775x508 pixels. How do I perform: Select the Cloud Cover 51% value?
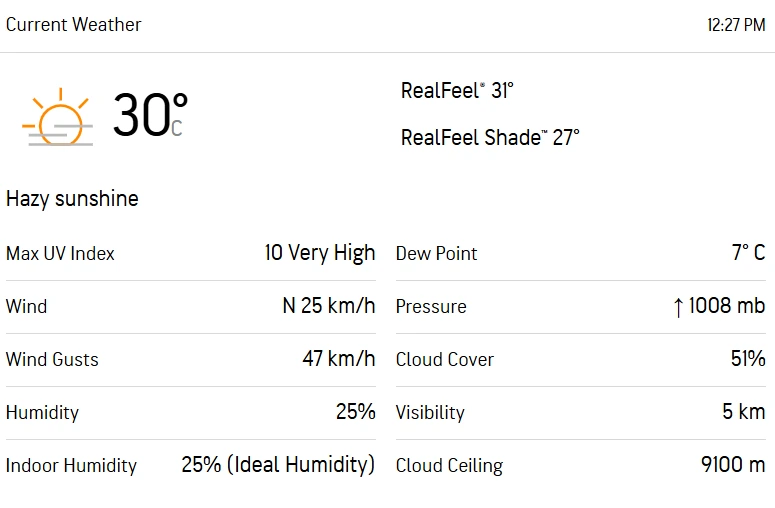(x=748, y=359)
